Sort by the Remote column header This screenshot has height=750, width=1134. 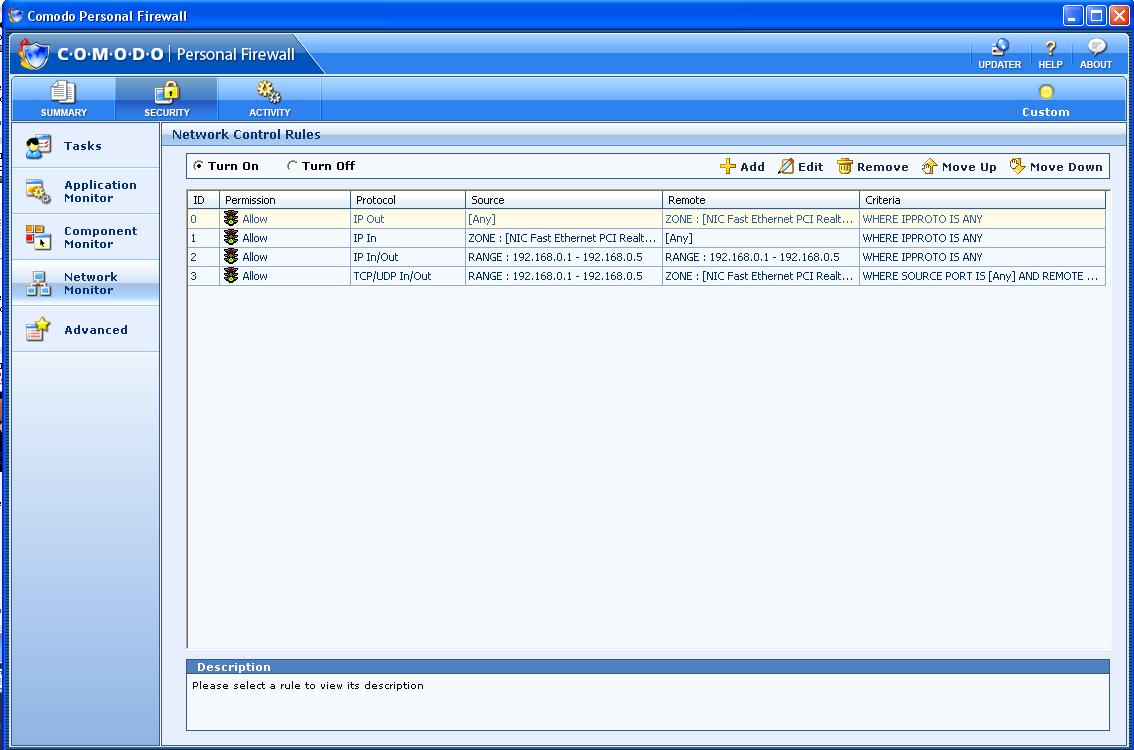click(x=761, y=200)
